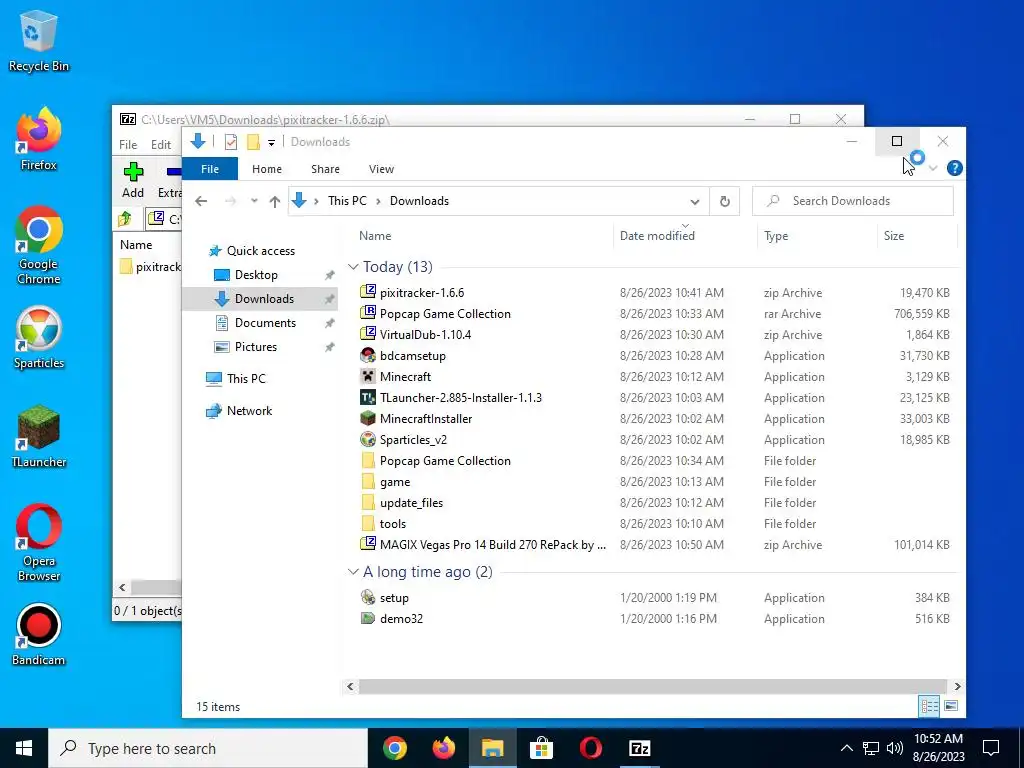The image size is (1024, 768).
Task: Click the VirtualDub-1.10.4 zip icon
Action: coord(368,334)
